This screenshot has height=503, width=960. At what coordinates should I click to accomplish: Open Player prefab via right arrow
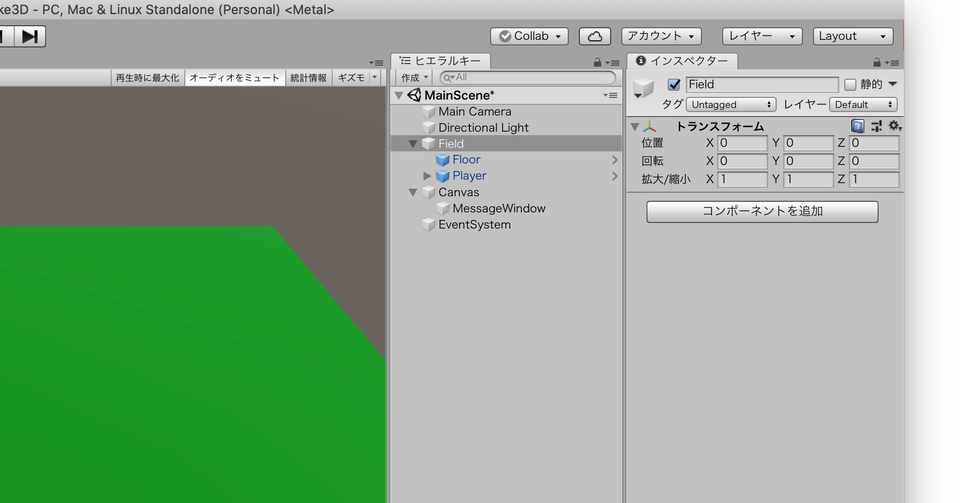coord(614,176)
